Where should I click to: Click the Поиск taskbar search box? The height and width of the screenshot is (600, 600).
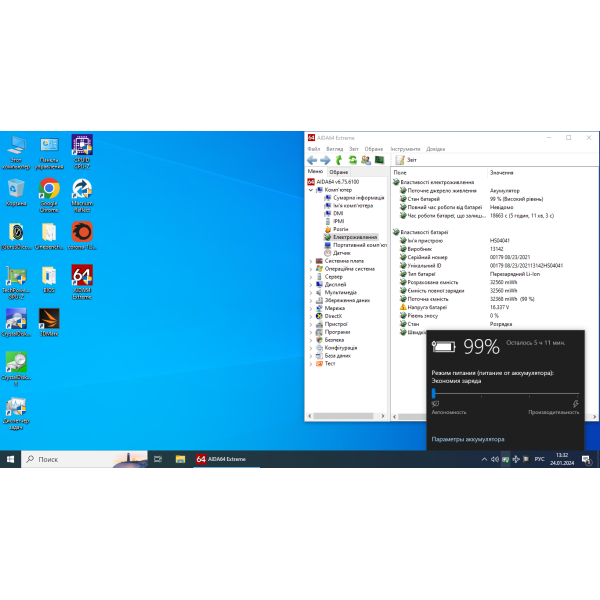(x=85, y=459)
